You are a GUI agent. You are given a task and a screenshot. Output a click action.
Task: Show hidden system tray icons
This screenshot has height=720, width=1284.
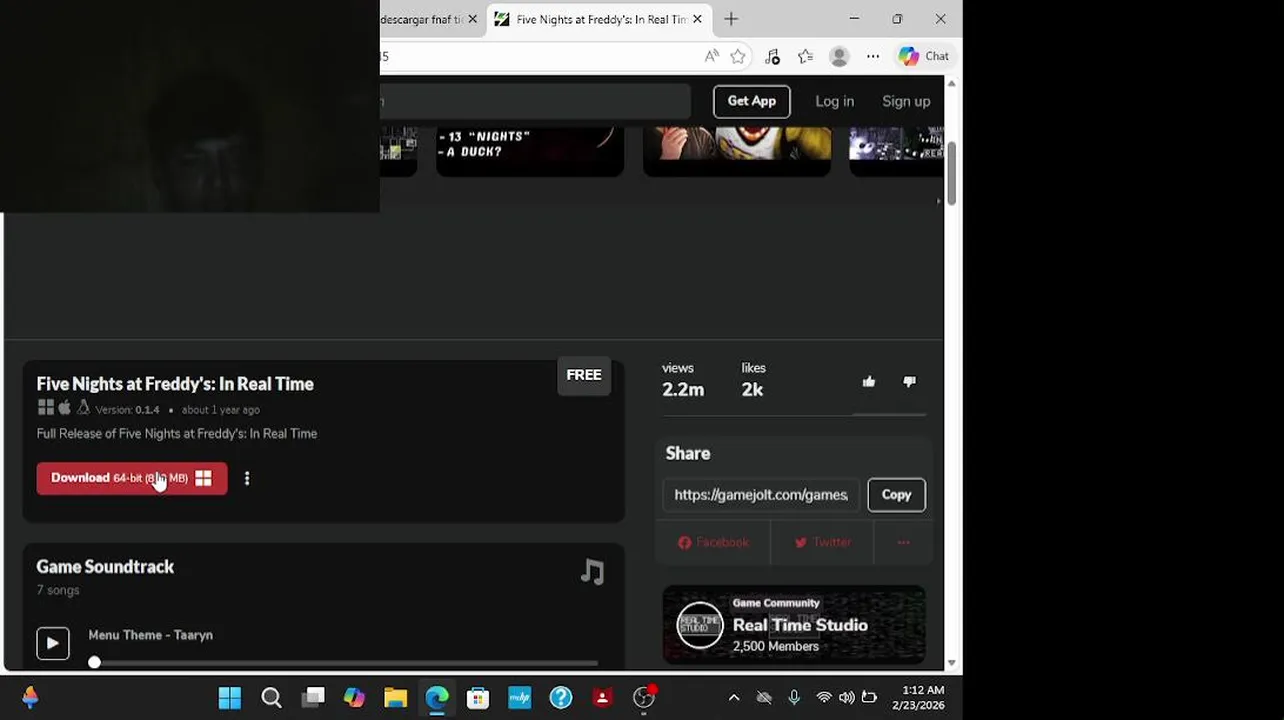[x=733, y=697]
